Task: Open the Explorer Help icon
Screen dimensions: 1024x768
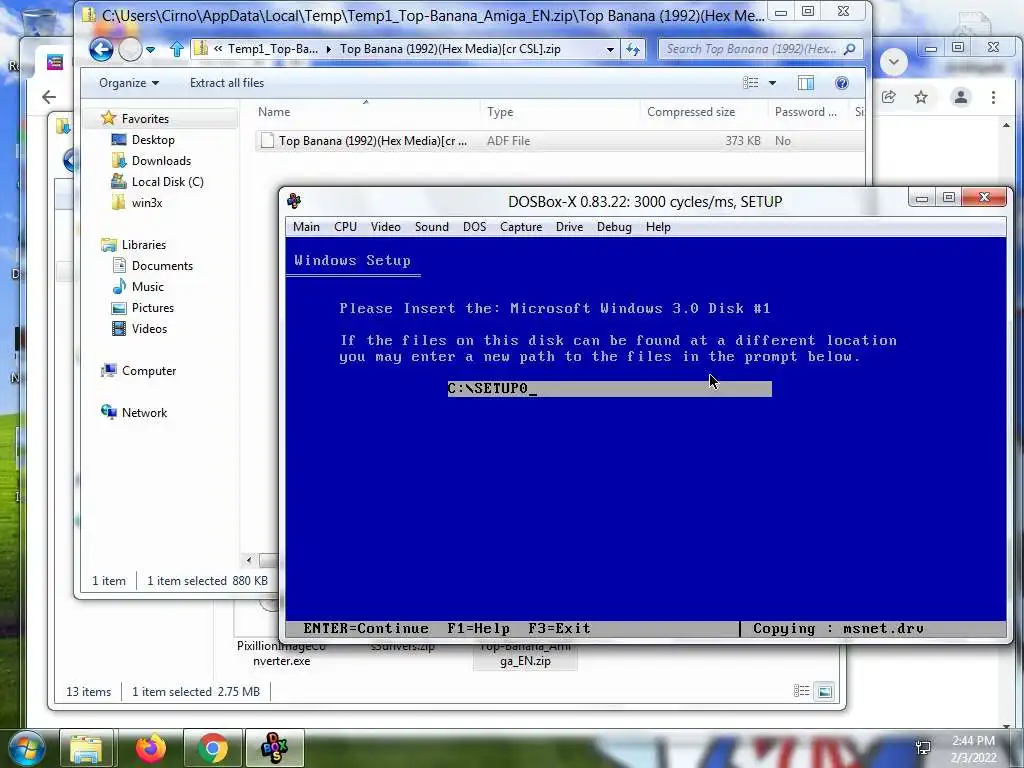Action: point(842,83)
